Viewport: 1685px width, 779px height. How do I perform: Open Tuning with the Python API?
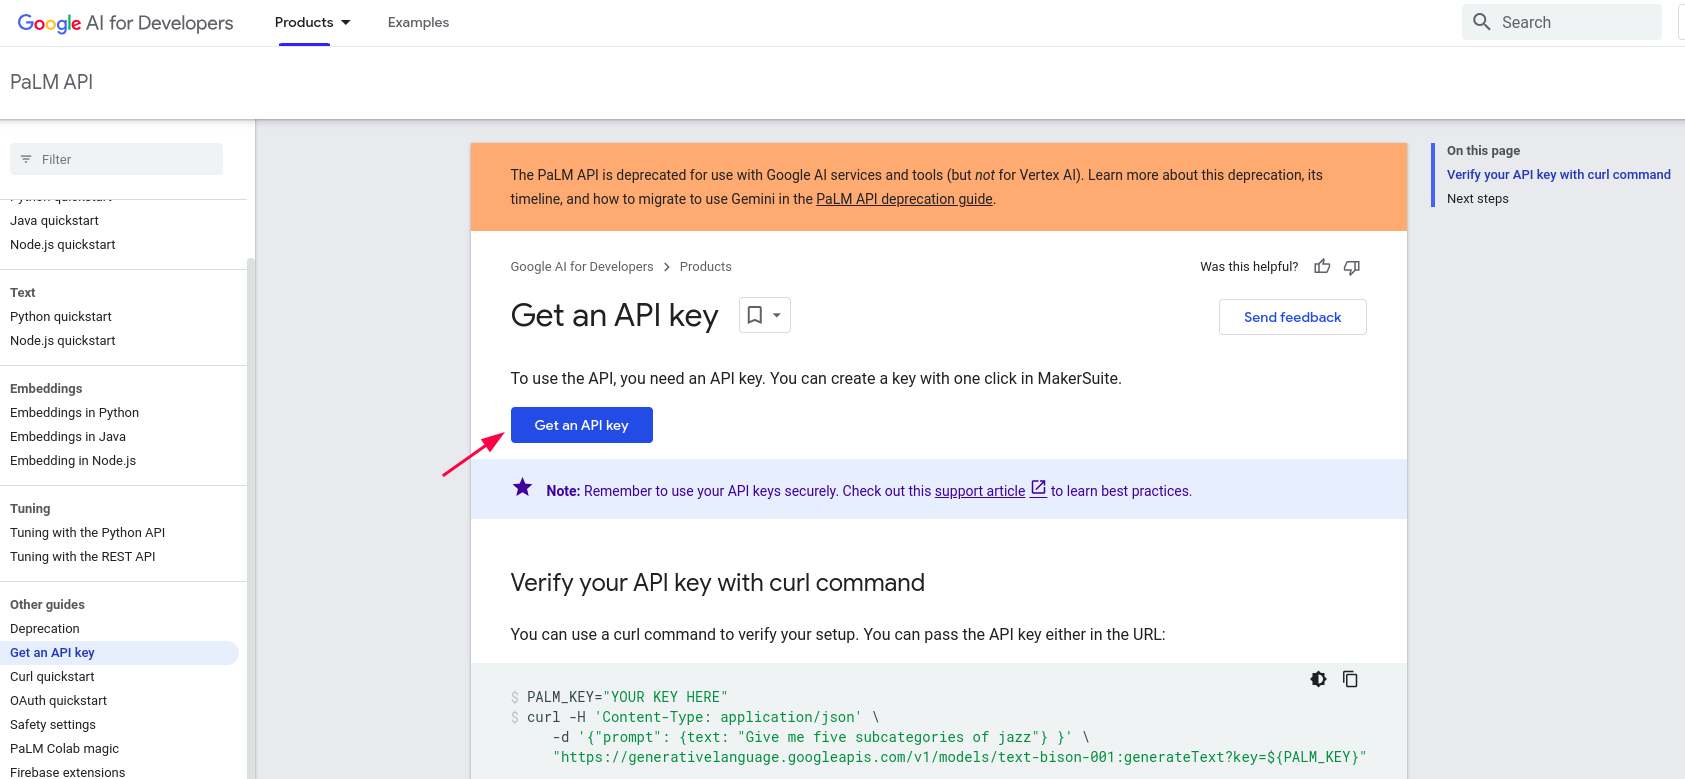click(x=88, y=532)
